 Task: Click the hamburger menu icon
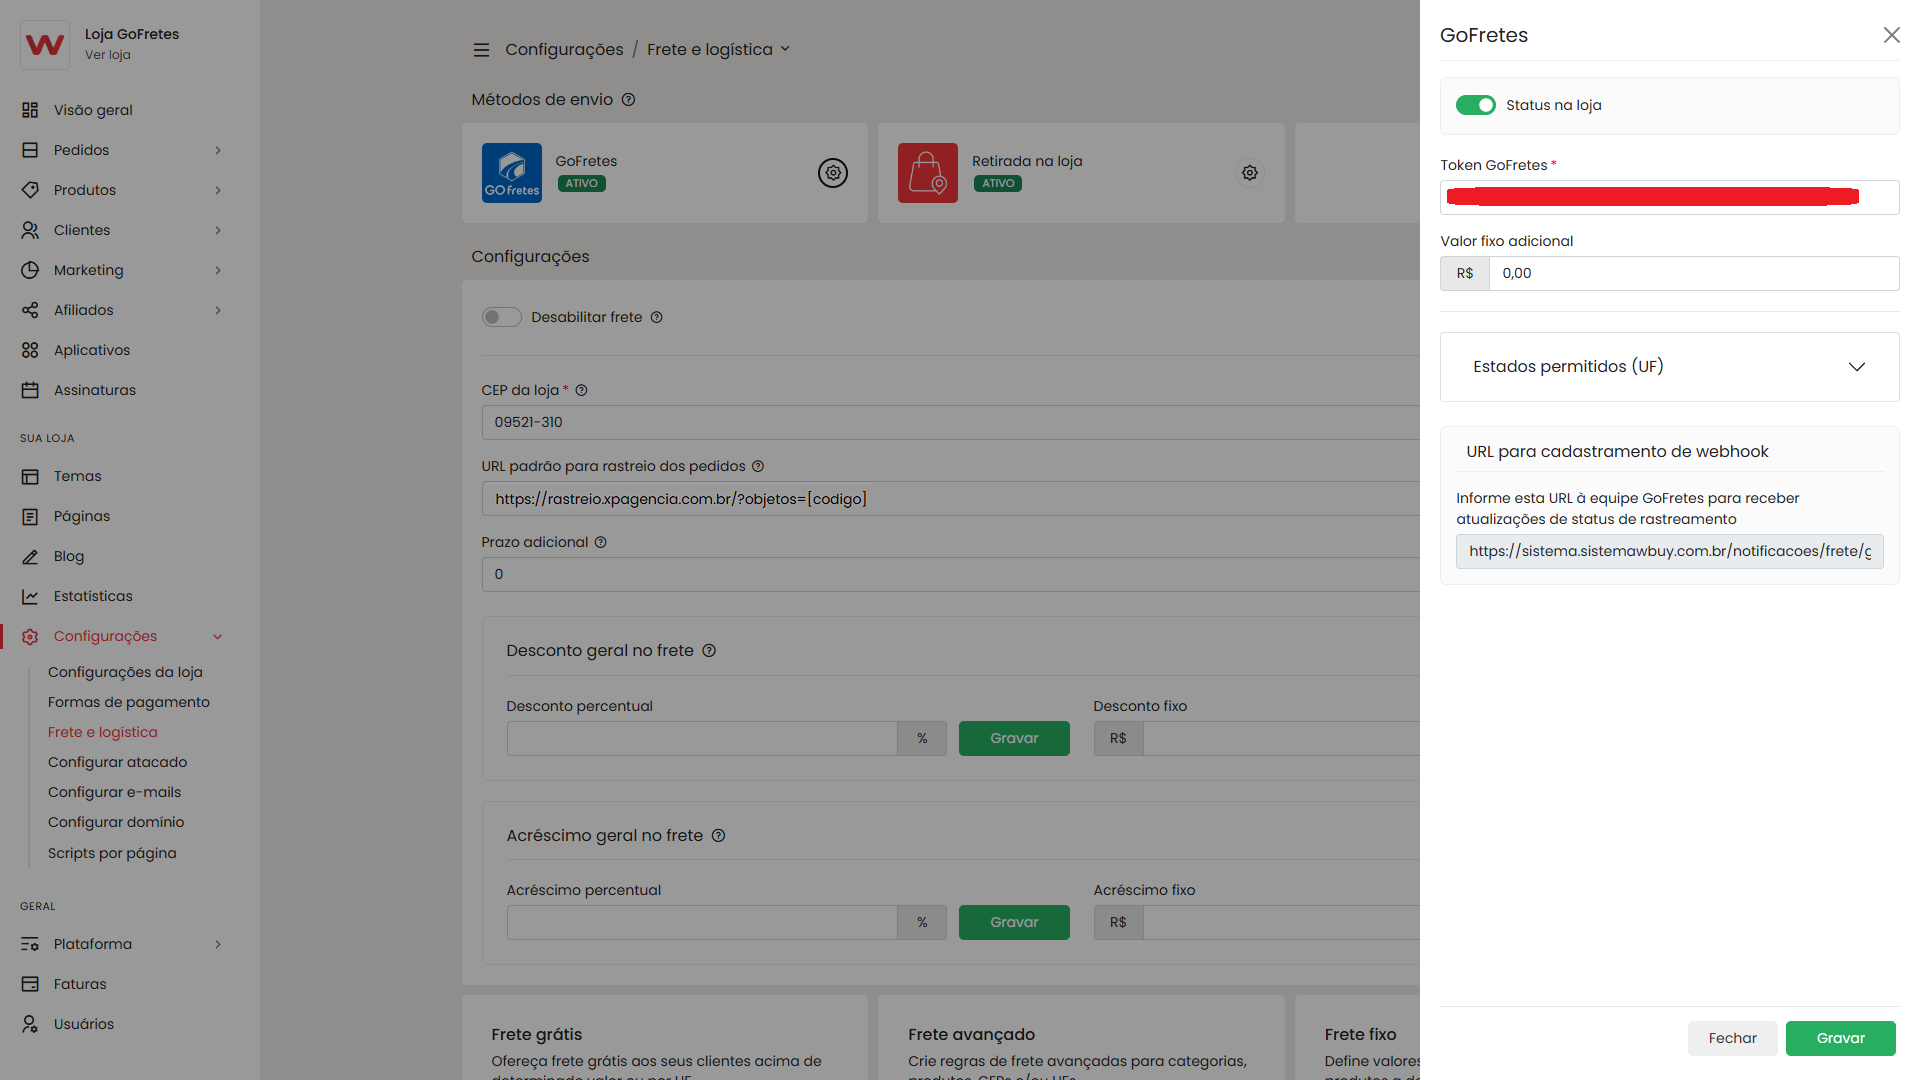481,50
